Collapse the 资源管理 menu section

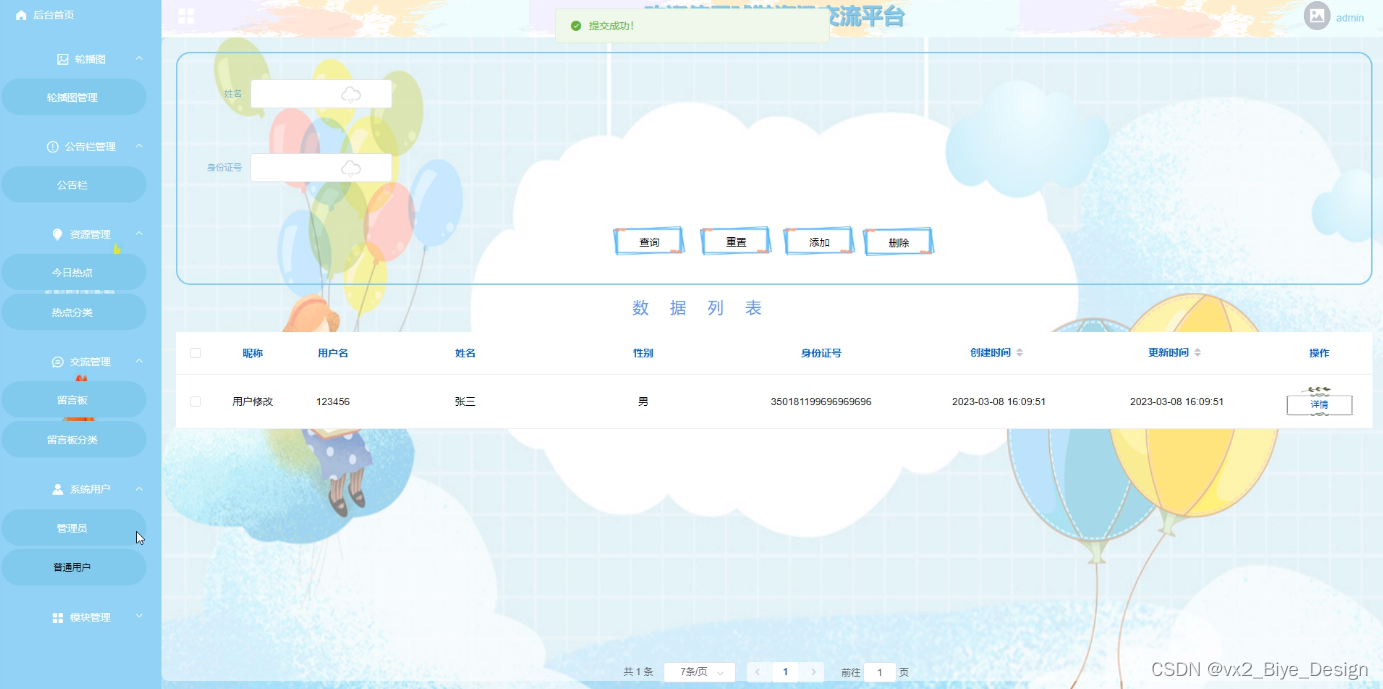point(139,233)
